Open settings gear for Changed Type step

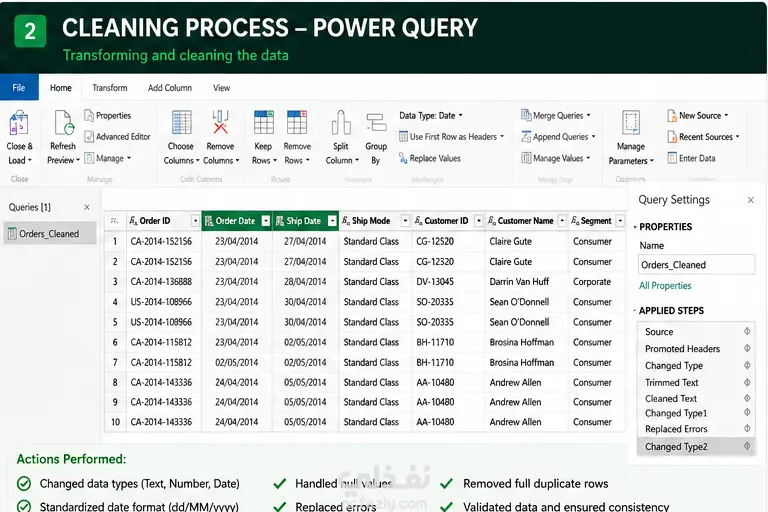point(747,365)
